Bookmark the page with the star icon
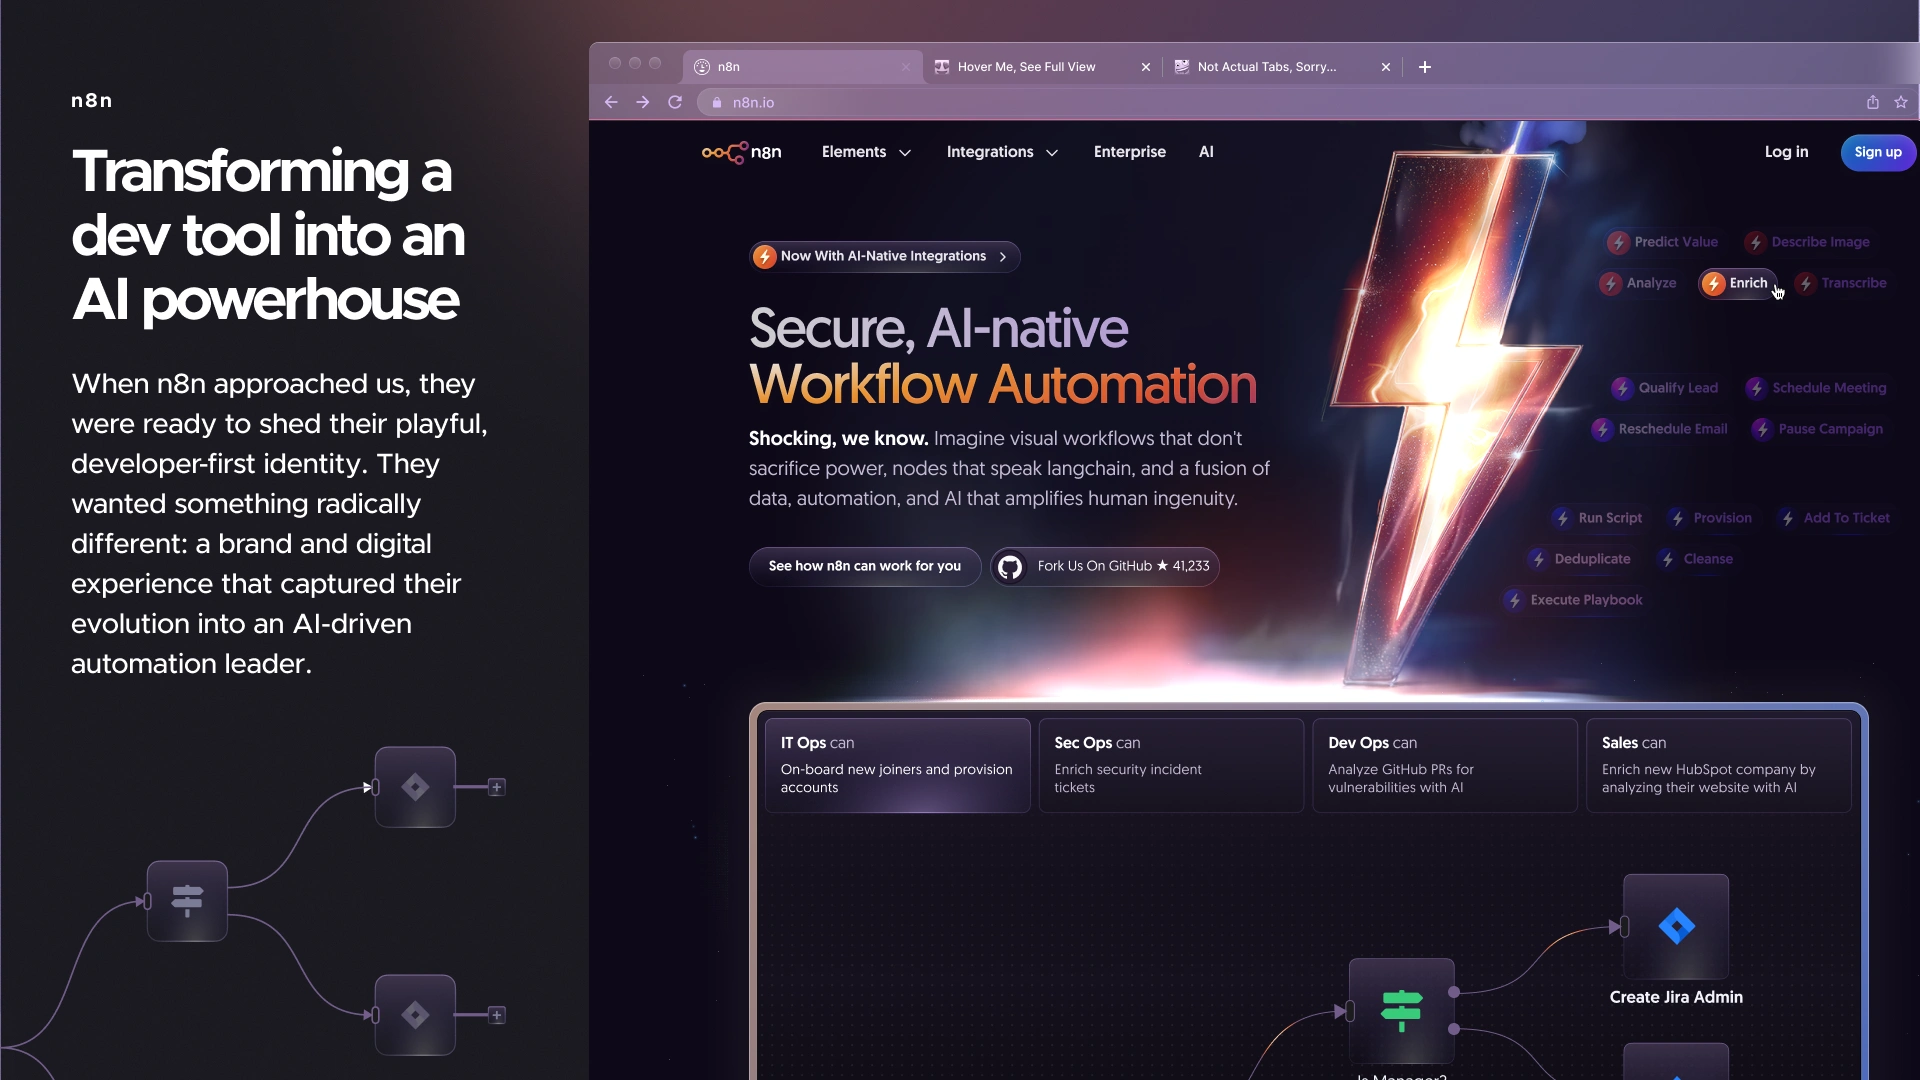This screenshot has width=1920, height=1080. pyautogui.click(x=1901, y=102)
